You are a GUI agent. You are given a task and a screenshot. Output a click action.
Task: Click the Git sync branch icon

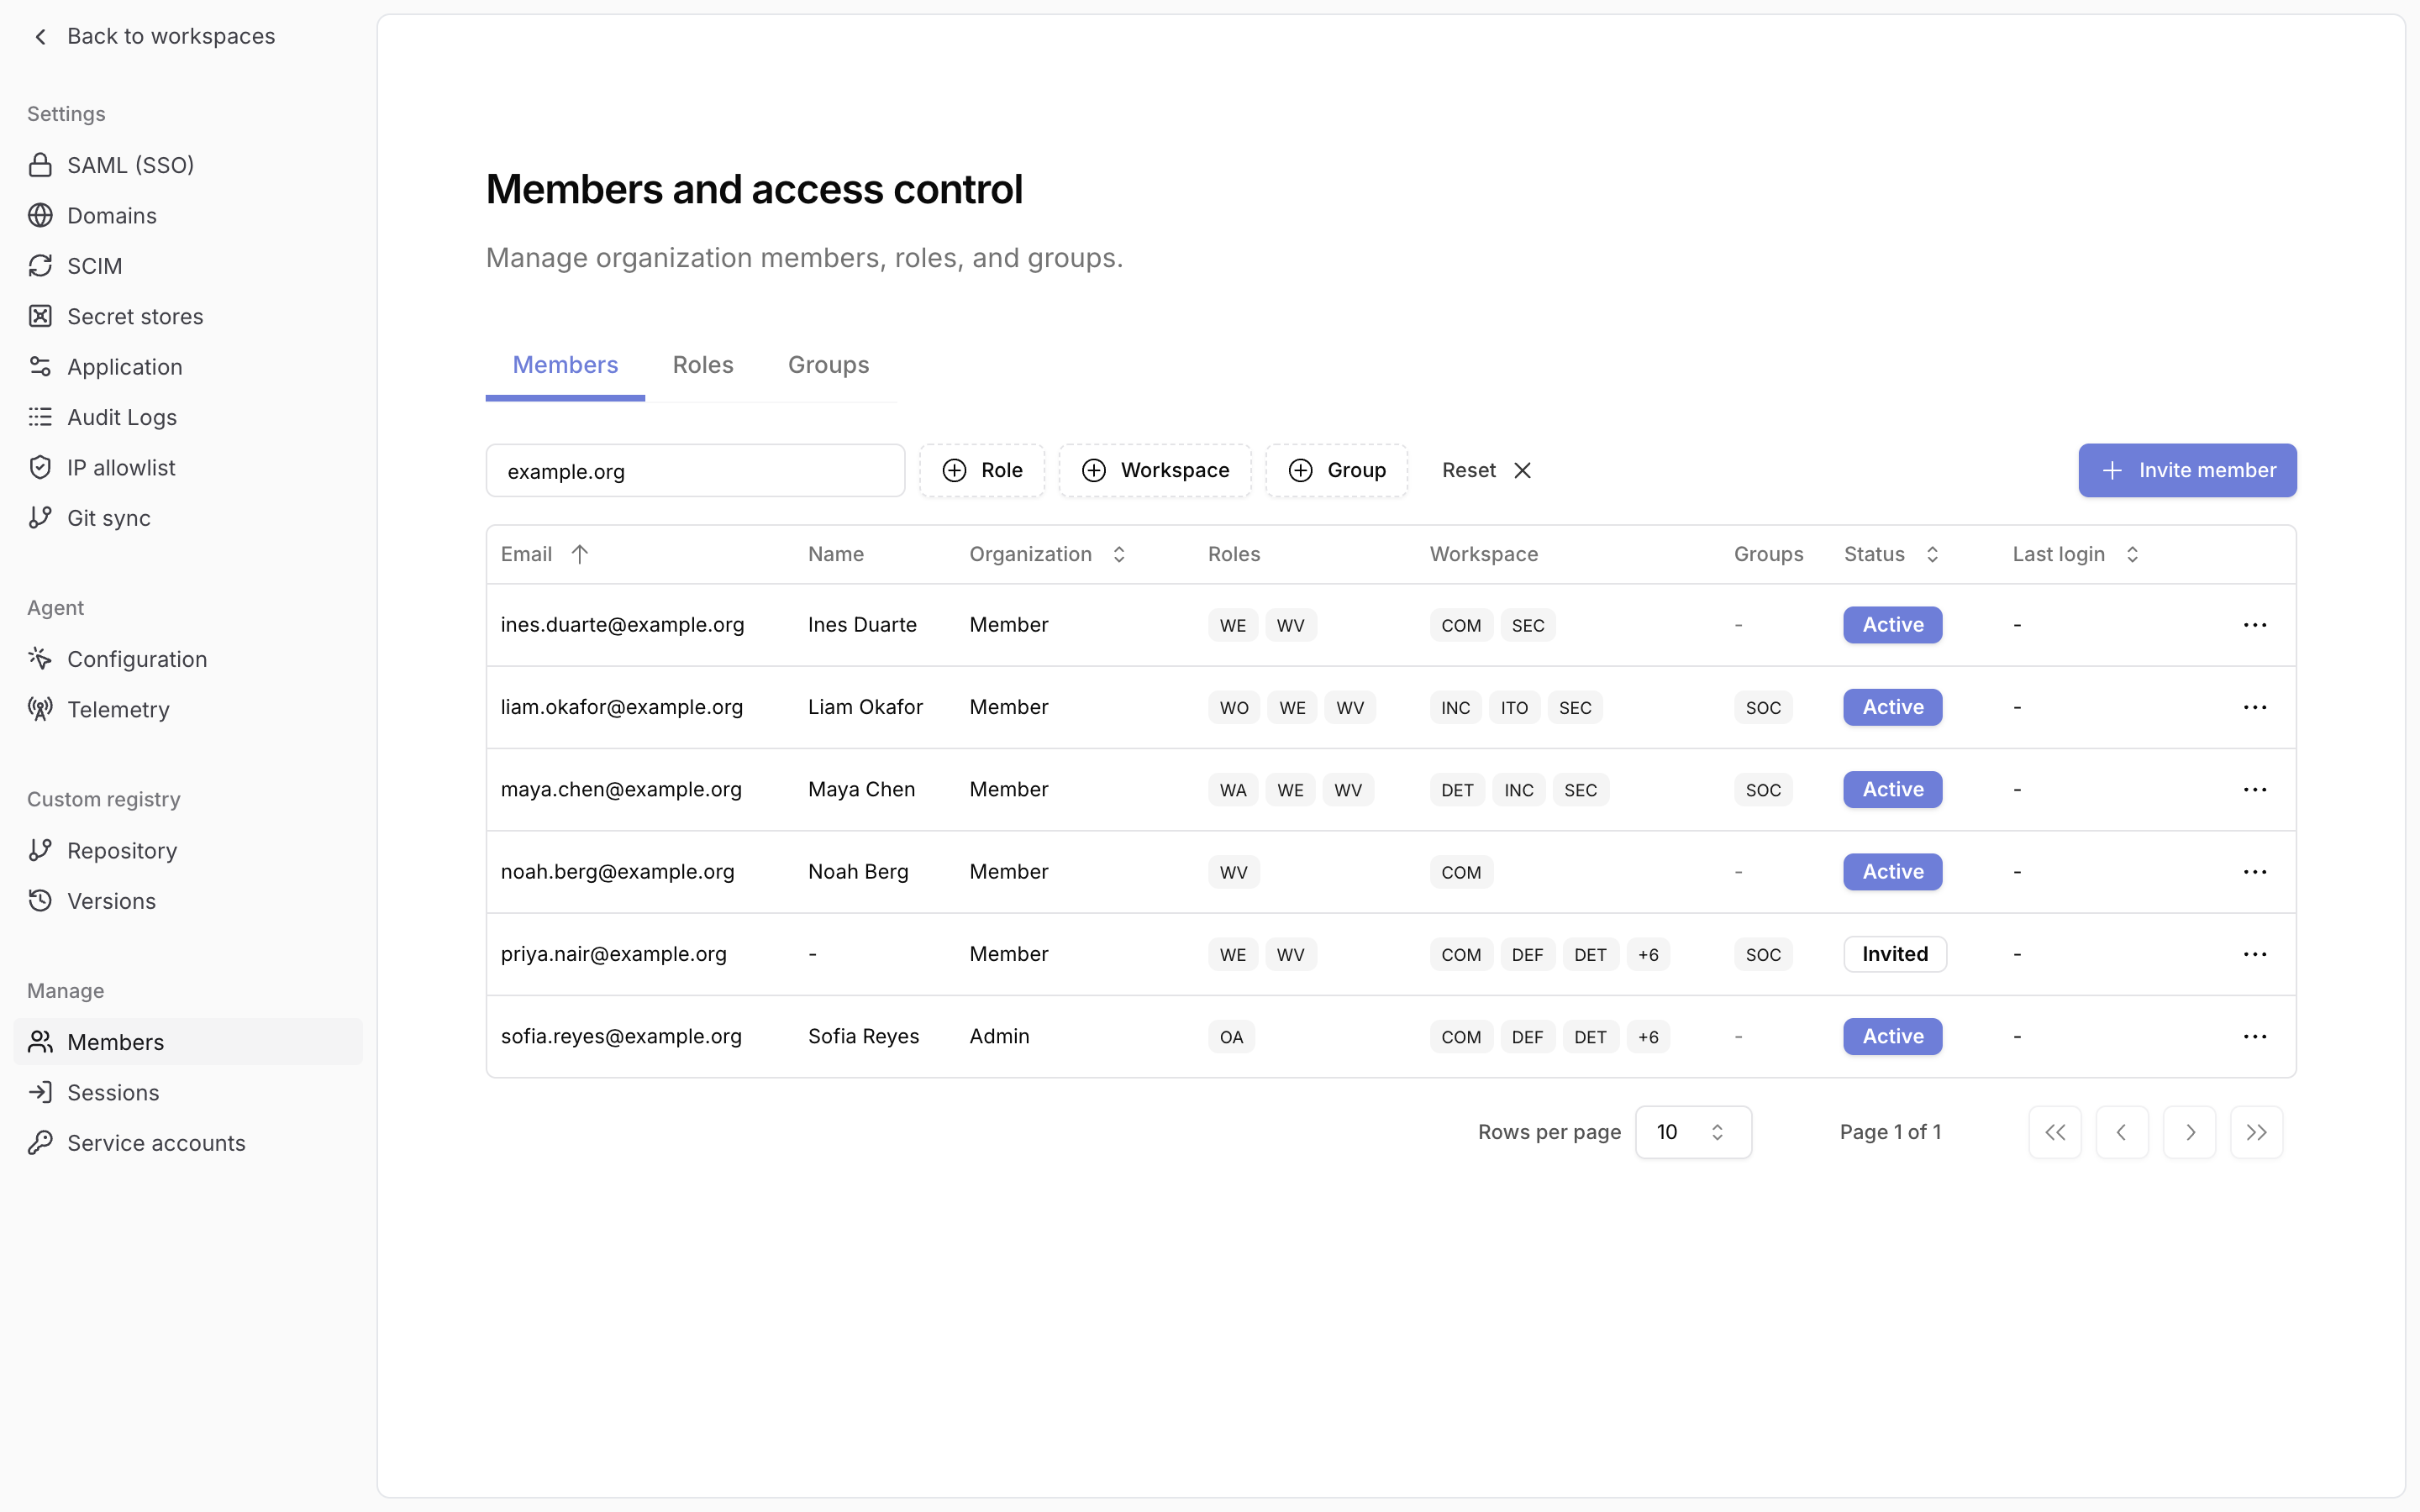[40, 518]
